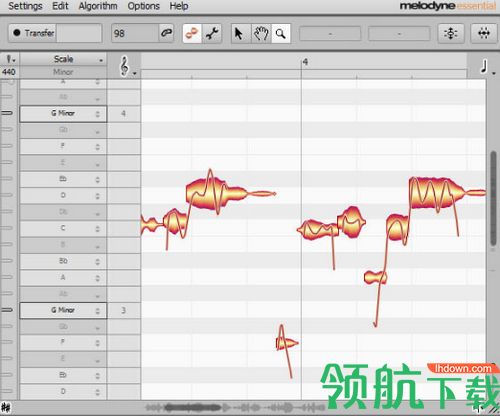
Task: Select the C note row in scale ruler
Action: pyautogui.click(x=63, y=228)
